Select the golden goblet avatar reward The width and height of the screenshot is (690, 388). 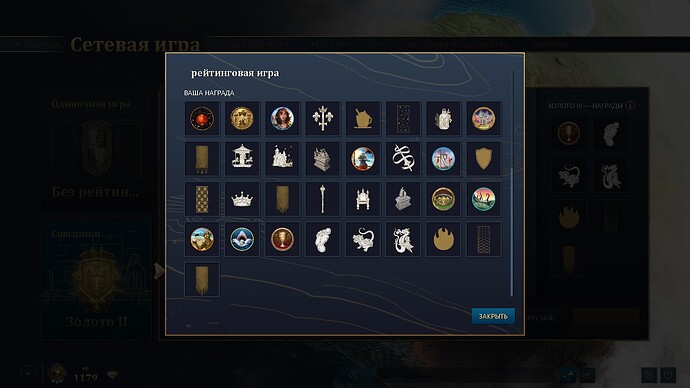[x=282, y=240]
